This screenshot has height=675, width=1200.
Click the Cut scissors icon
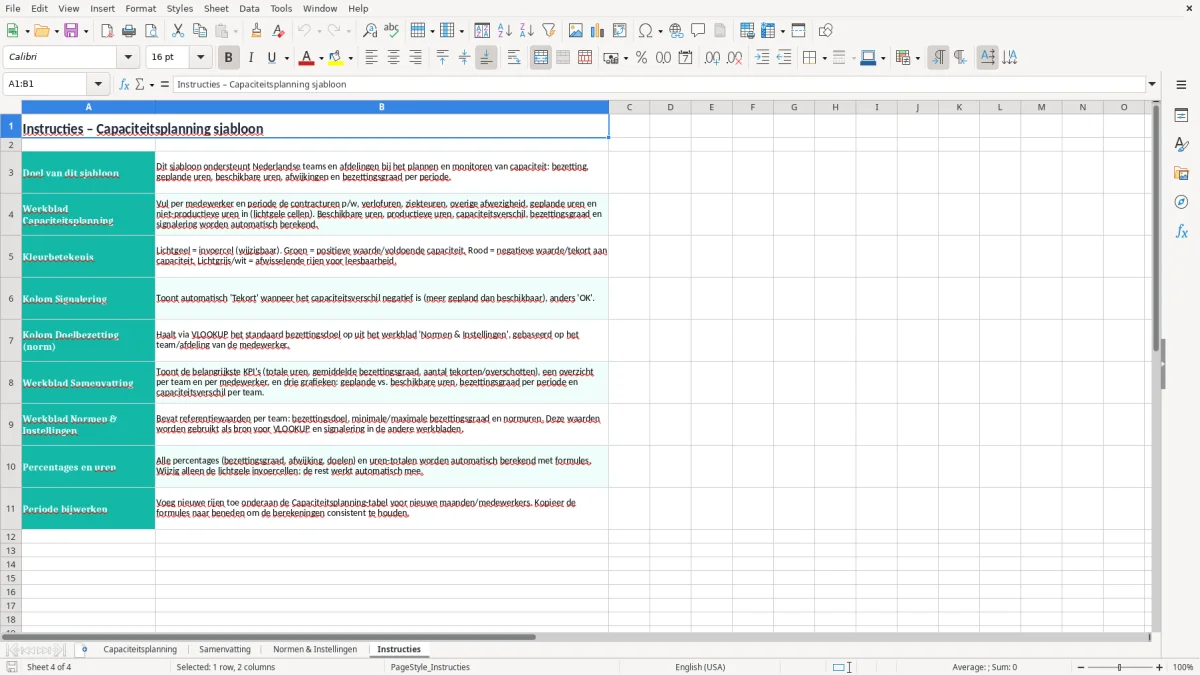[x=178, y=31]
